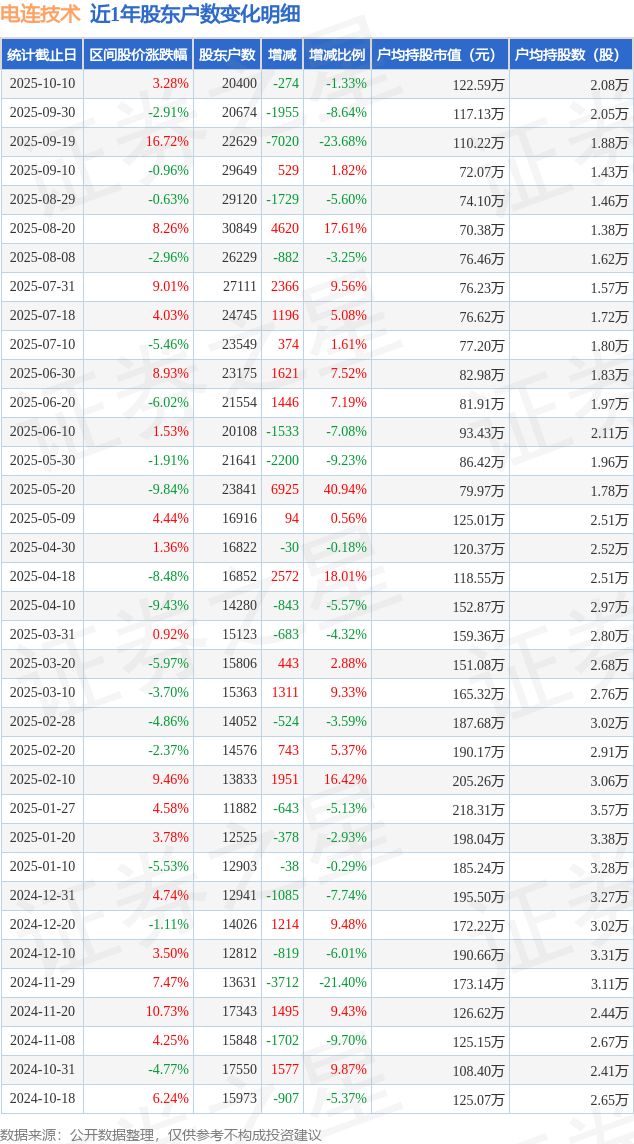The height and width of the screenshot is (1144, 634).
Task: Click the 股东户数 column header
Action: tap(227, 55)
